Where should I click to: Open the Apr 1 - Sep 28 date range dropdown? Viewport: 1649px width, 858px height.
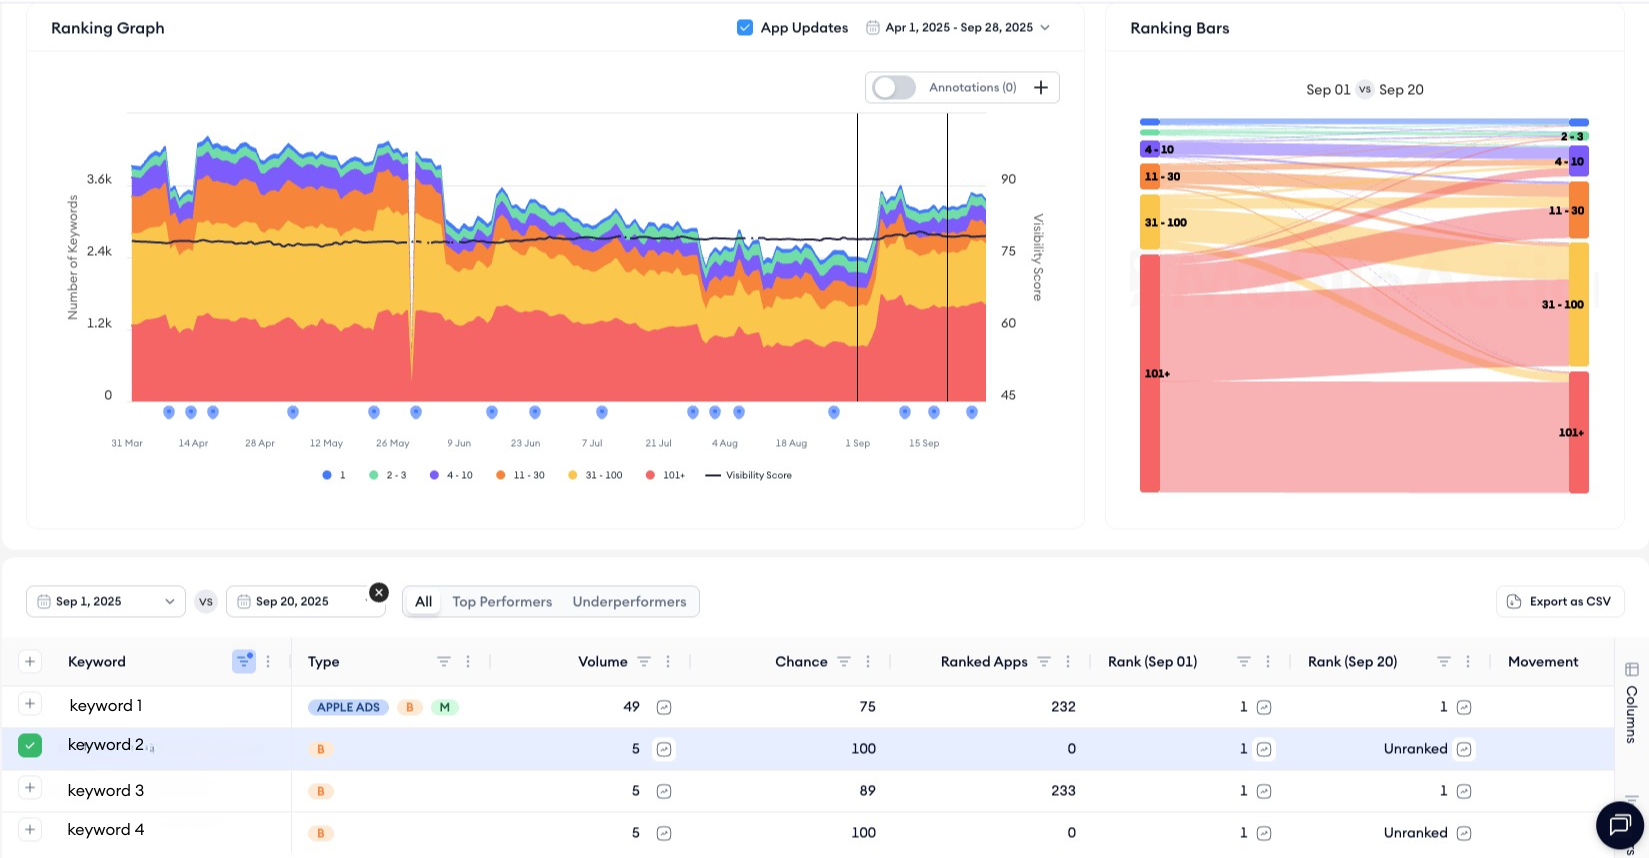(x=957, y=28)
